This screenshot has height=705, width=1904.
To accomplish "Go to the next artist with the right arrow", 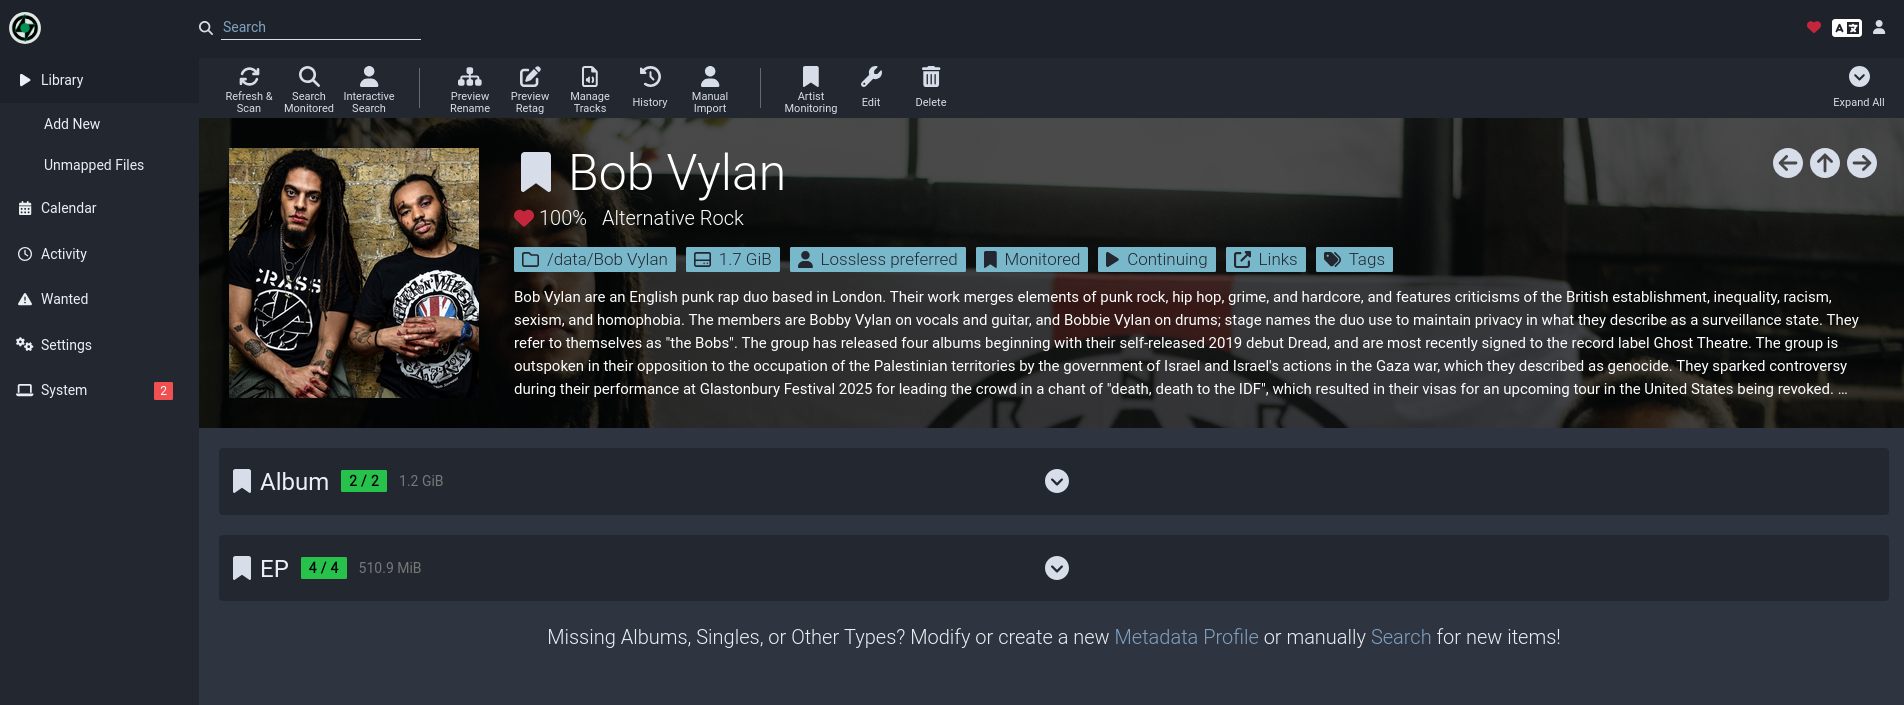I will 1861,163.
